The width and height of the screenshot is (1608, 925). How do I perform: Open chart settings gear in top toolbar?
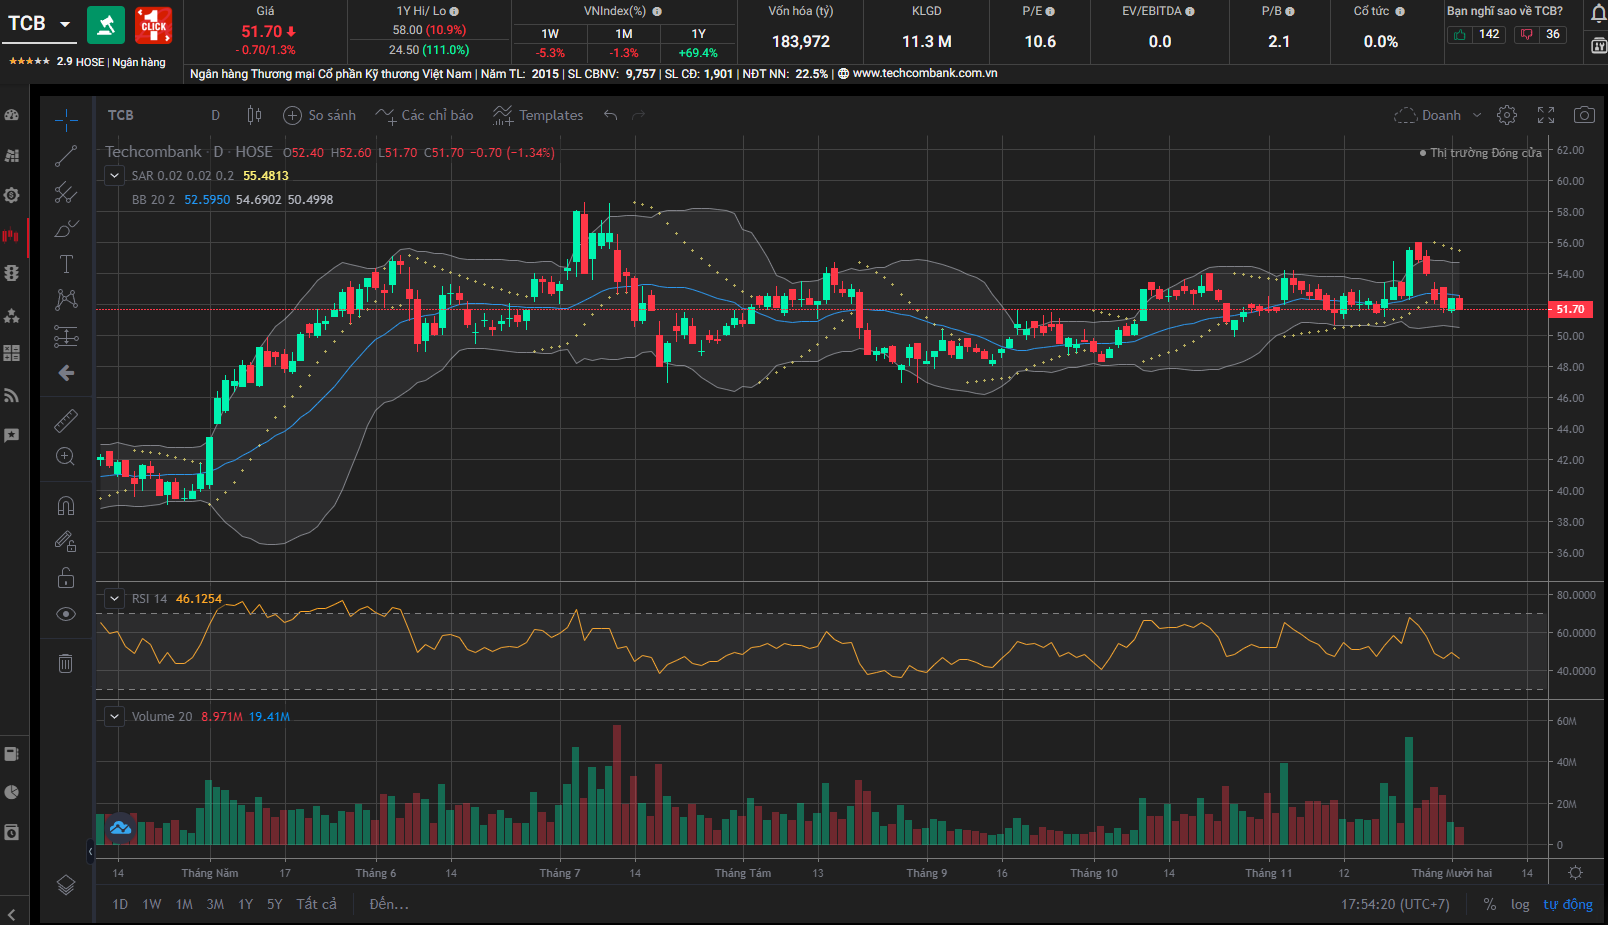click(1507, 115)
